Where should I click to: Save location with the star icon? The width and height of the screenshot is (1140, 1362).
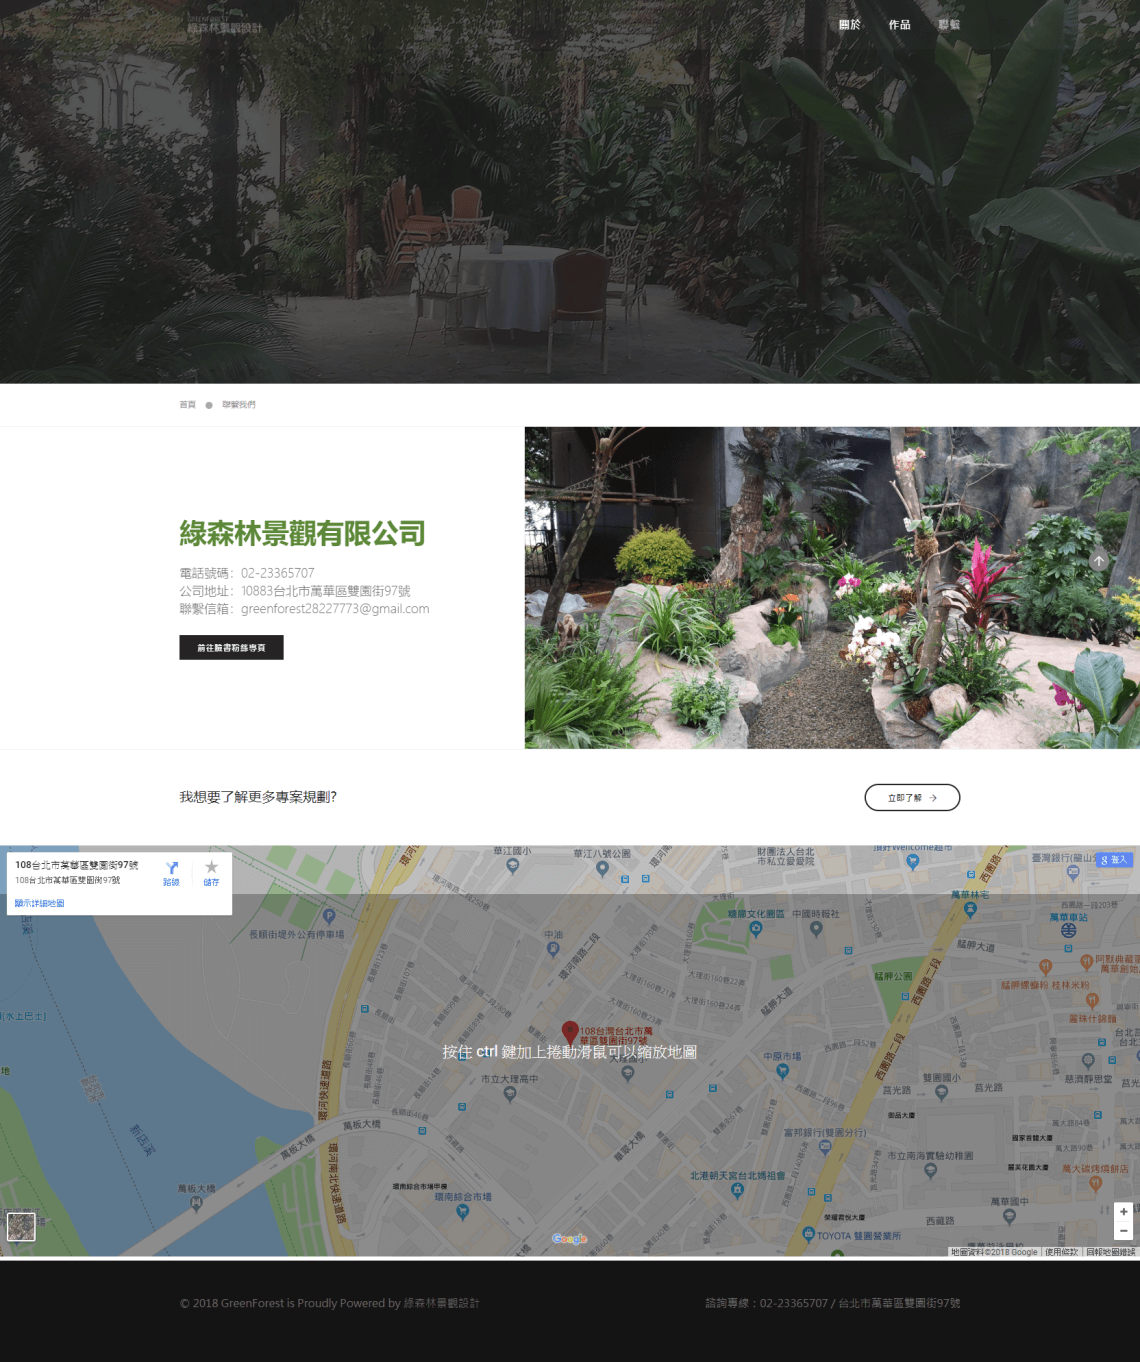point(211,868)
